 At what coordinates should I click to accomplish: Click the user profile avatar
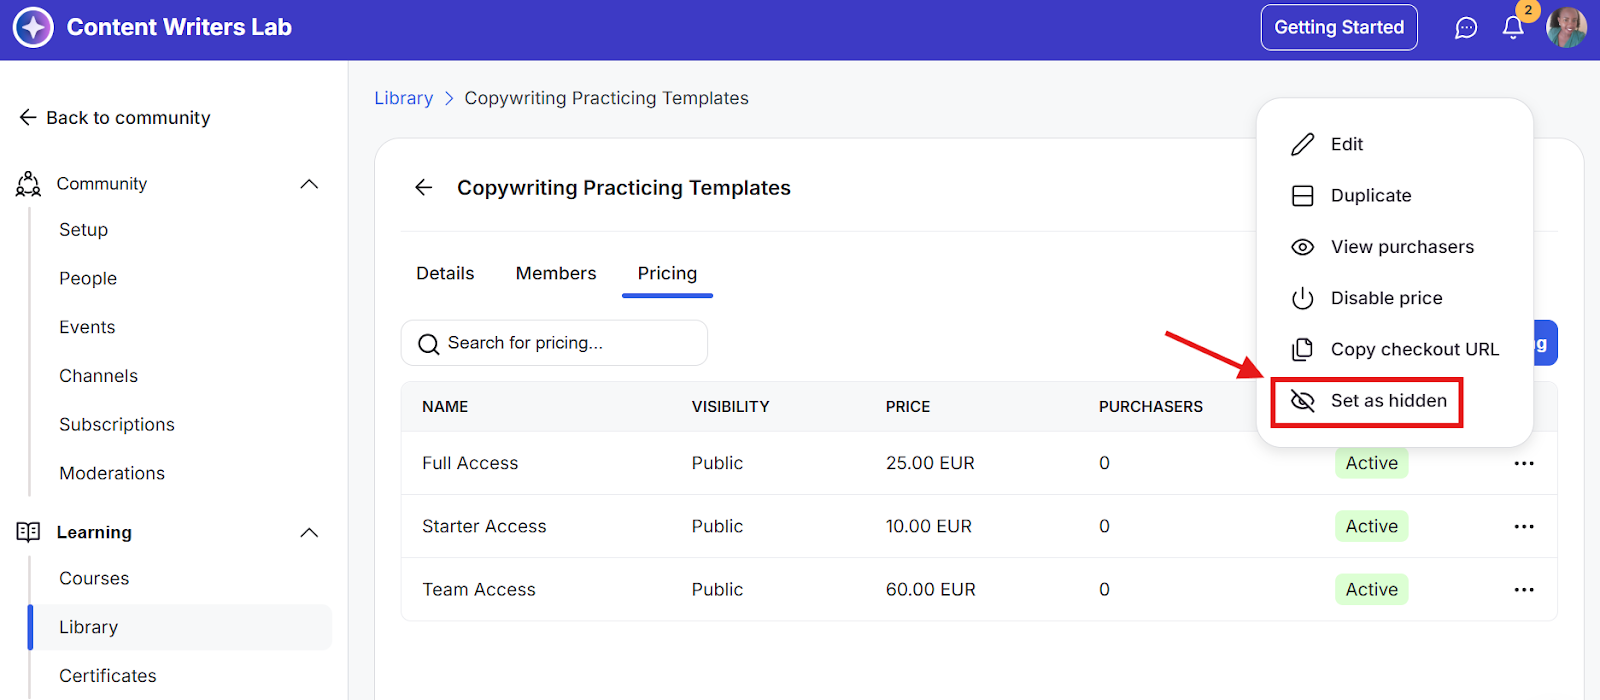pyautogui.click(x=1565, y=27)
